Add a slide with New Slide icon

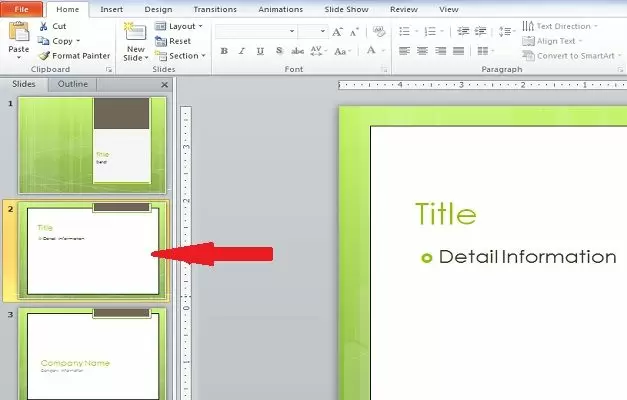pyautogui.click(x=135, y=32)
